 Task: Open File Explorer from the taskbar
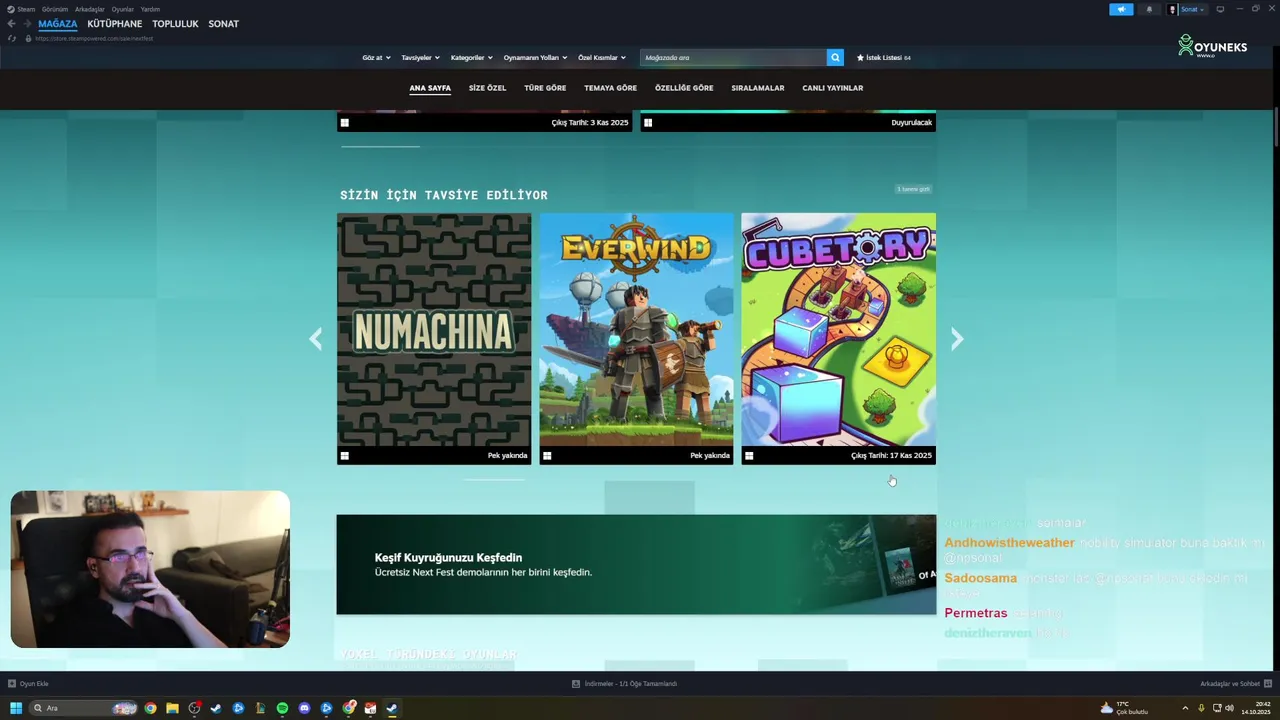click(x=172, y=708)
